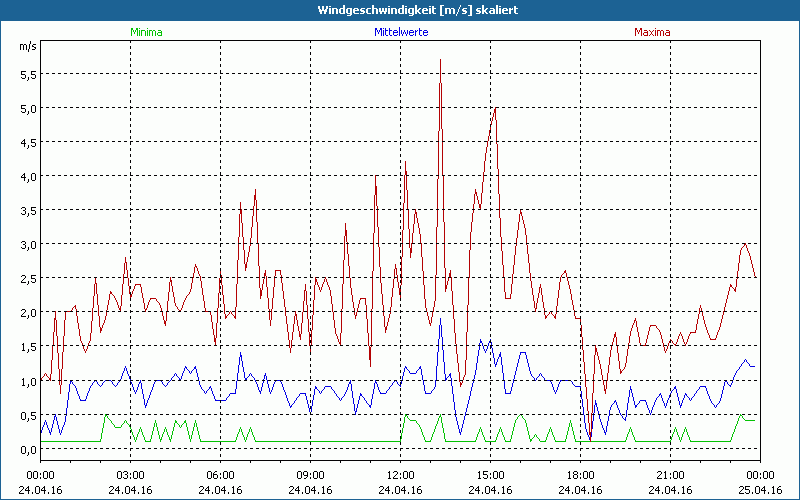
Task: Click the 5,5 y-axis value label
Action: (x=28, y=74)
